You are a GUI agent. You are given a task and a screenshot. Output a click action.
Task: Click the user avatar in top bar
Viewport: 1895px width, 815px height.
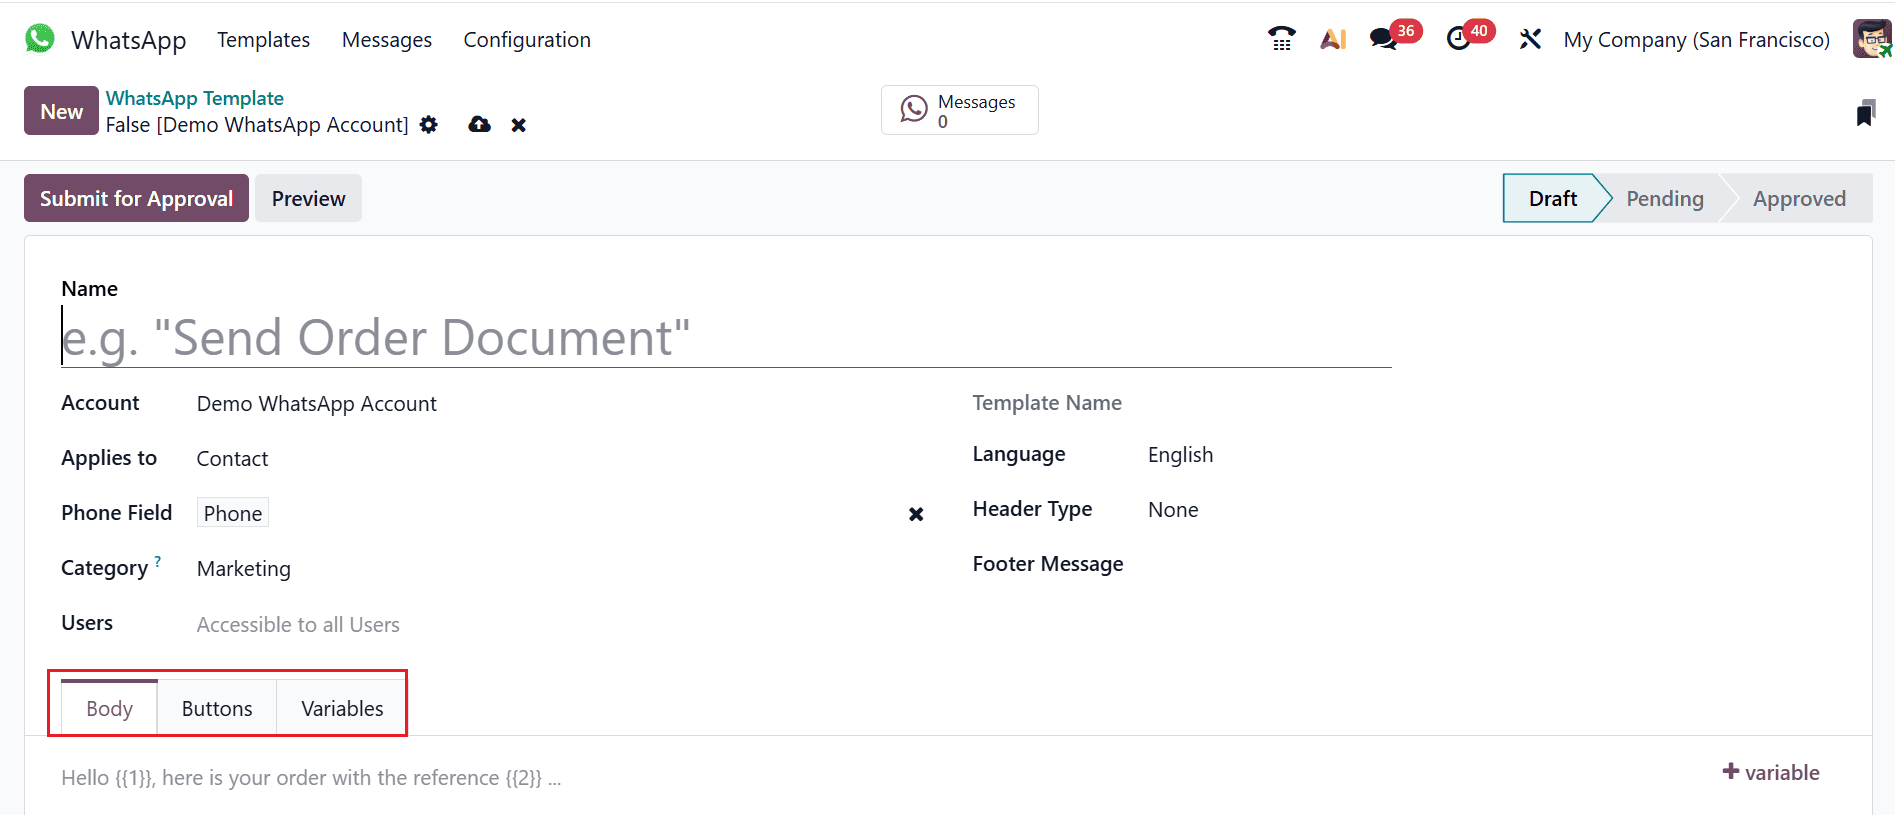pyautogui.click(x=1872, y=39)
